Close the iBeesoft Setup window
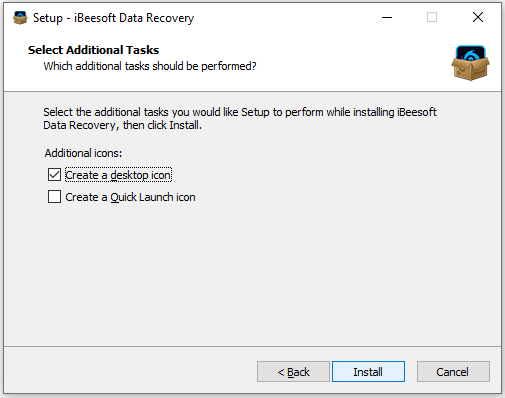The height and width of the screenshot is (398, 505). pos(478,17)
